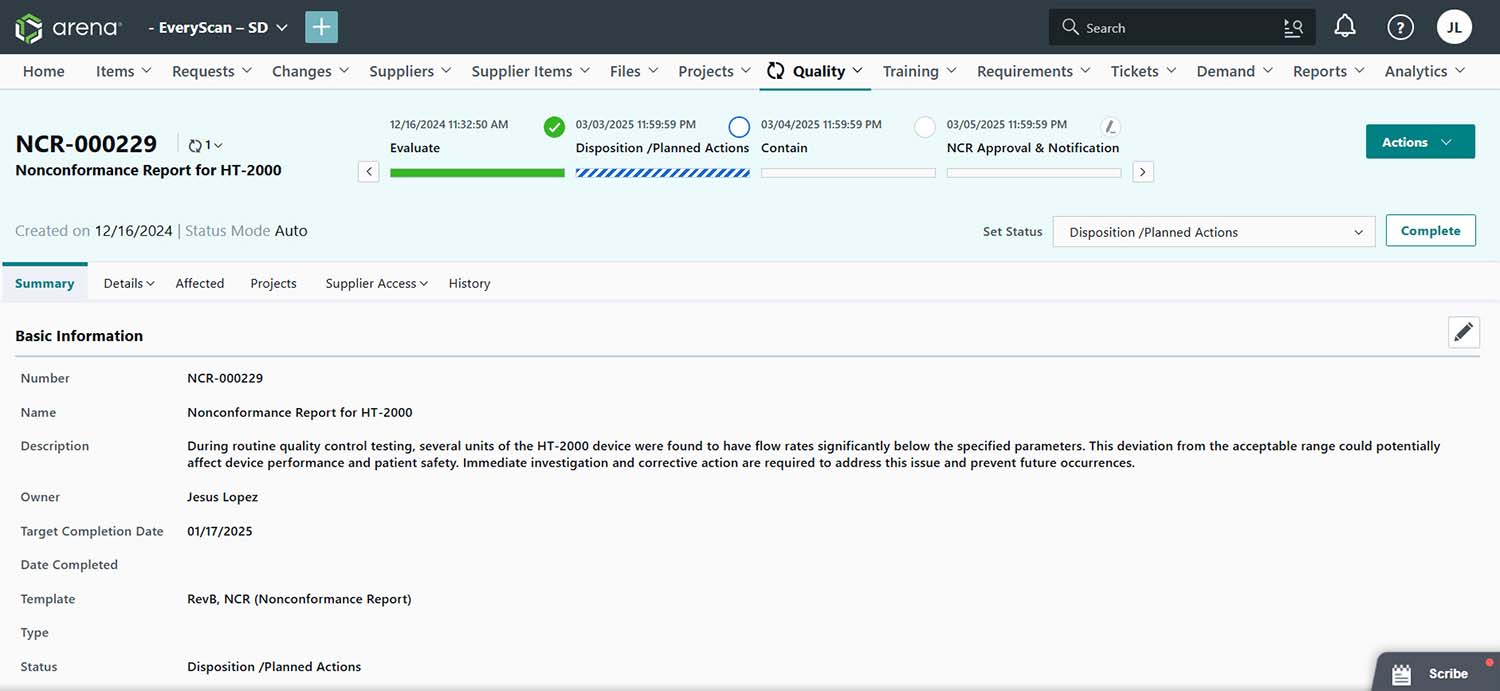Click the NCR Approval sign-off pencil icon
Viewport: 1500px width, 691px height.
coord(1110,127)
